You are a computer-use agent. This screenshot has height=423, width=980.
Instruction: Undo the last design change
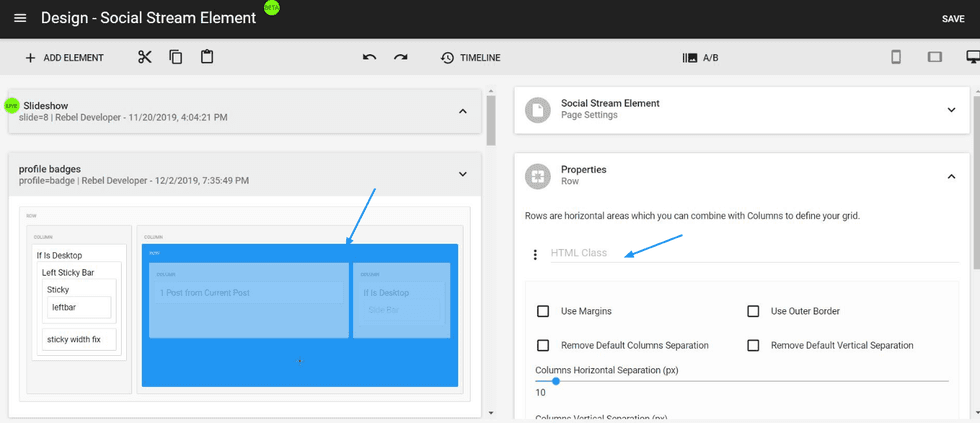pos(369,57)
